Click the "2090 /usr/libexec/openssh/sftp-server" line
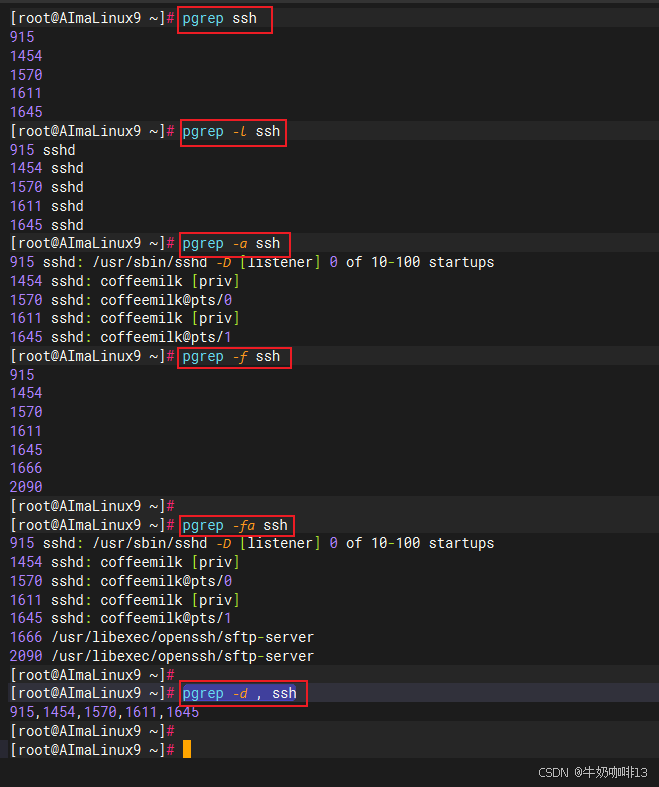Viewport: 659px width, 787px height. pos(162,656)
